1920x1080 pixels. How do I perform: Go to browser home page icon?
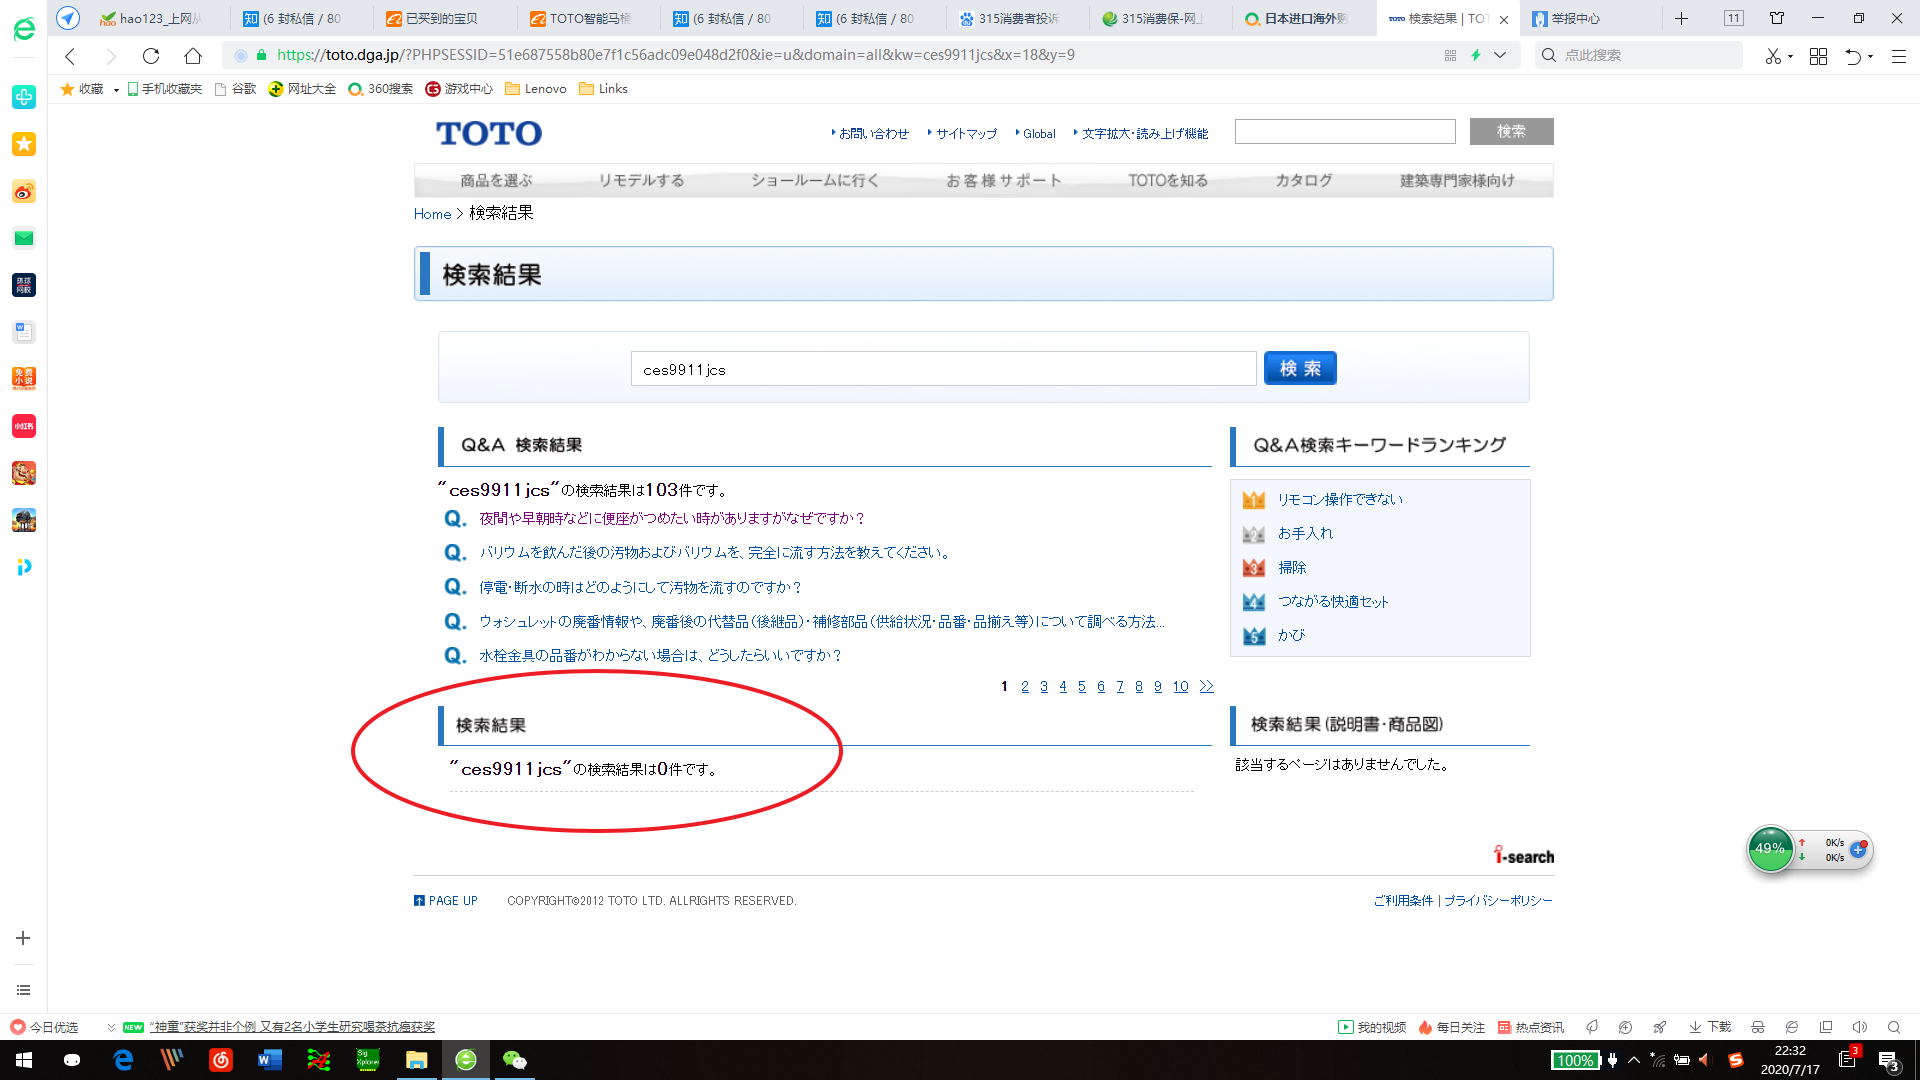pos(193,56)
